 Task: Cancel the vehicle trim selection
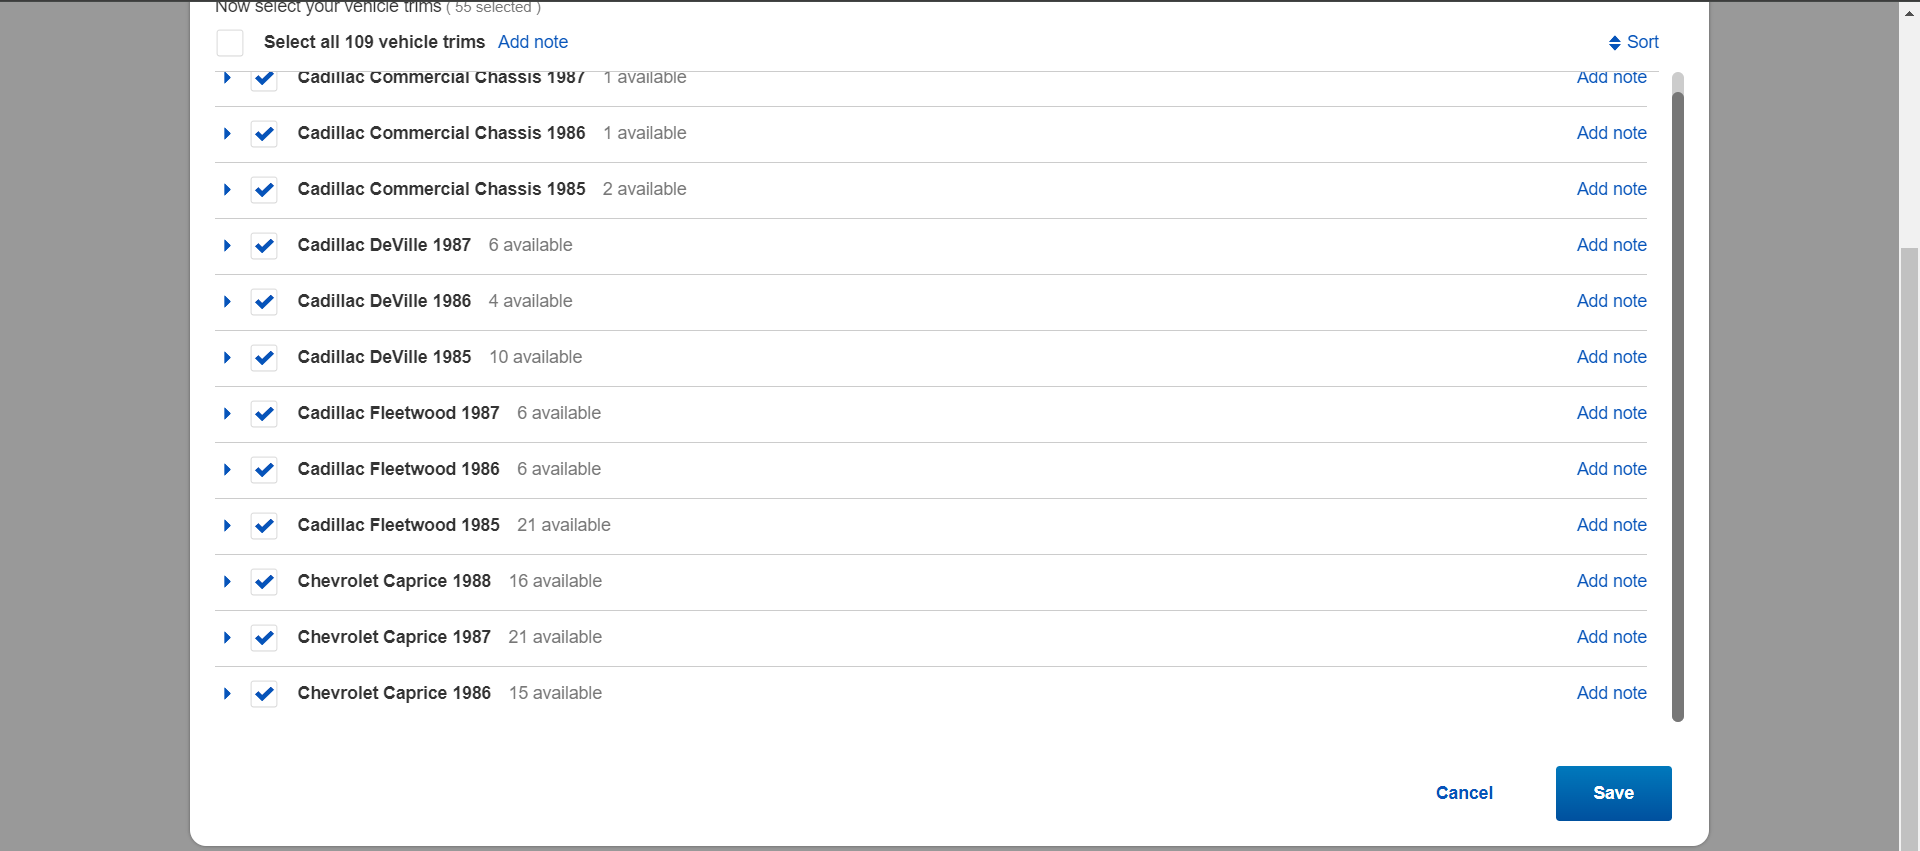click(x=1464, y=793)
